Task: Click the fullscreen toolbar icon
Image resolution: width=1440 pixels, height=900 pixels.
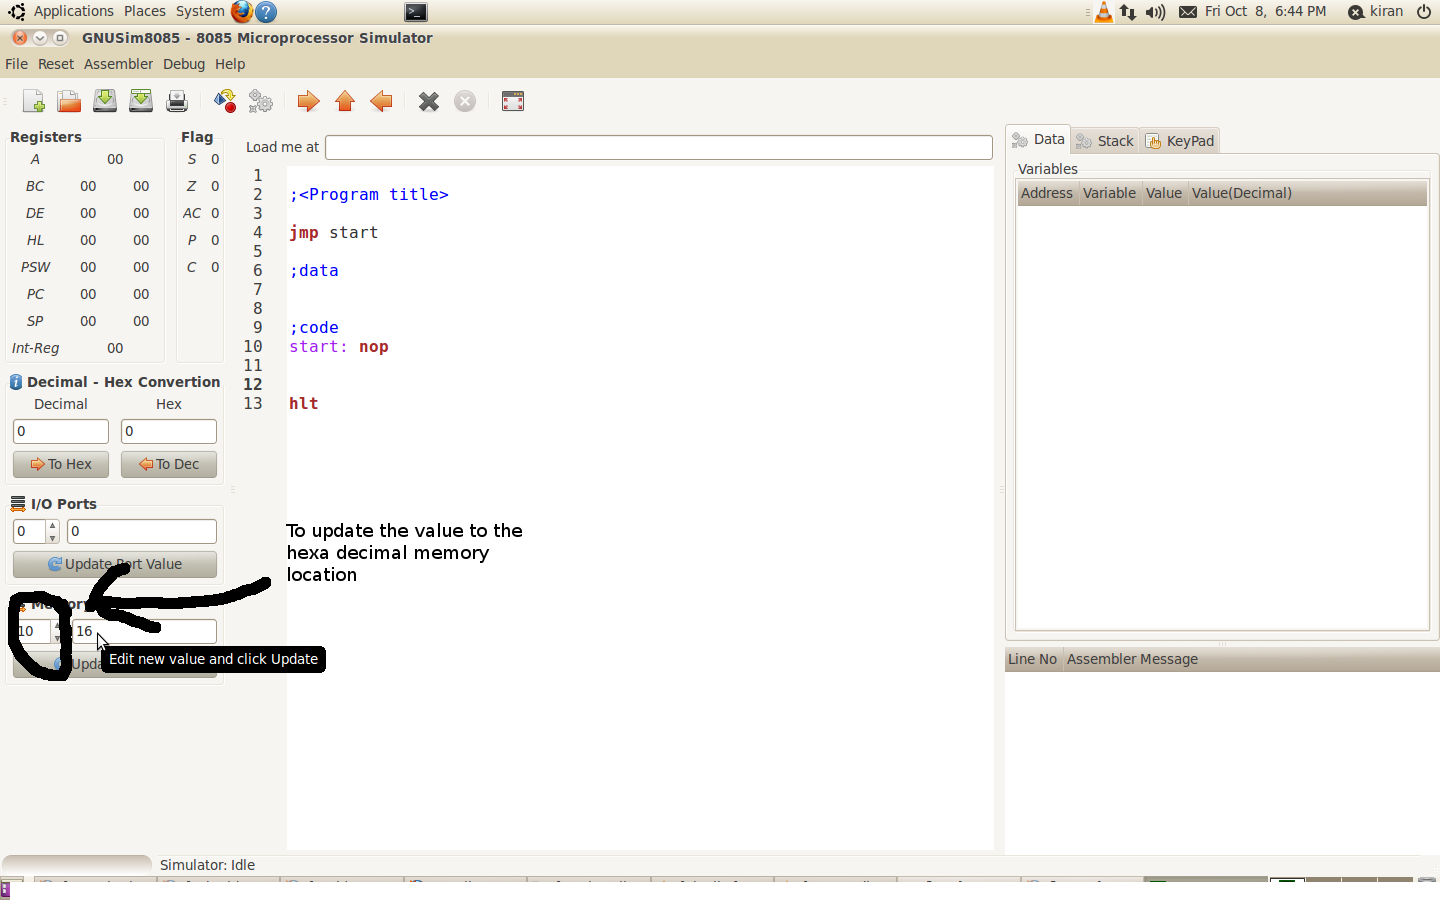Action: (513, 101)
